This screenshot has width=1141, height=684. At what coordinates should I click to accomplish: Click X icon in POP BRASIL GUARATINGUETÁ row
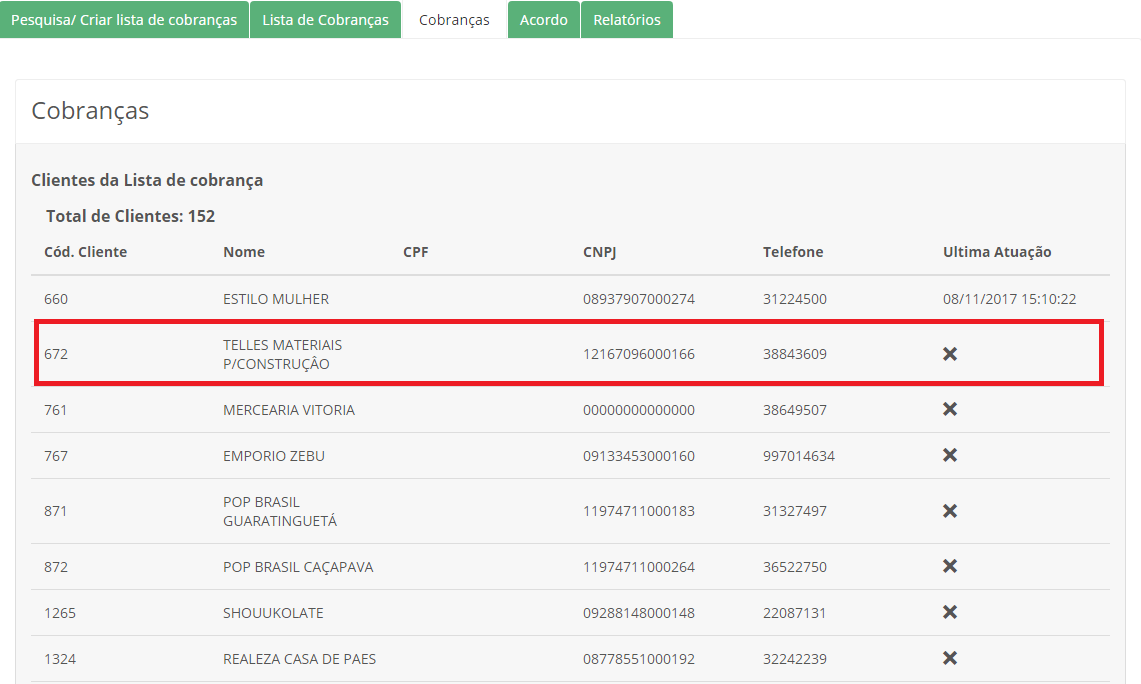950,511
